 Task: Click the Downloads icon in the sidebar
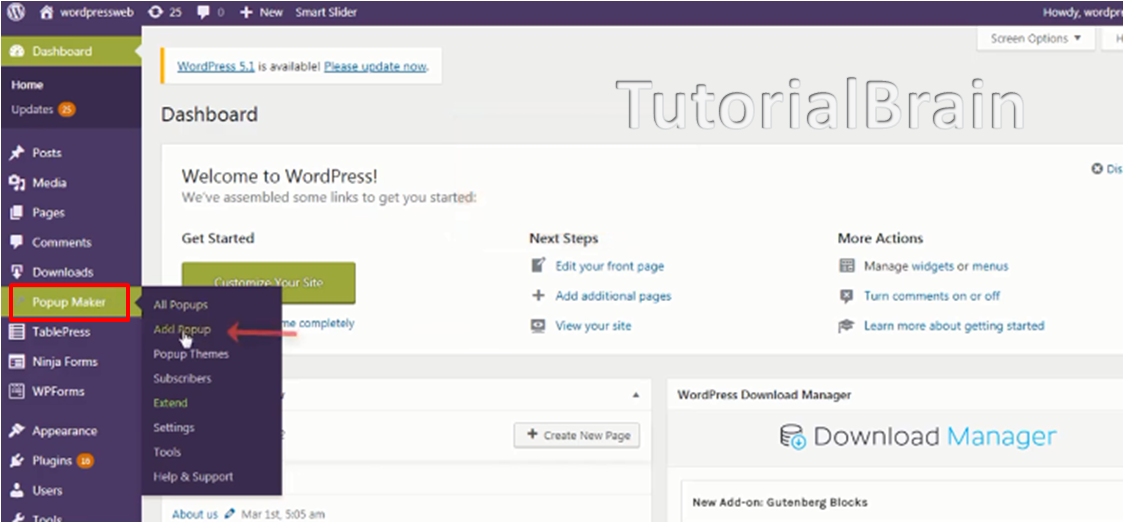17,272
